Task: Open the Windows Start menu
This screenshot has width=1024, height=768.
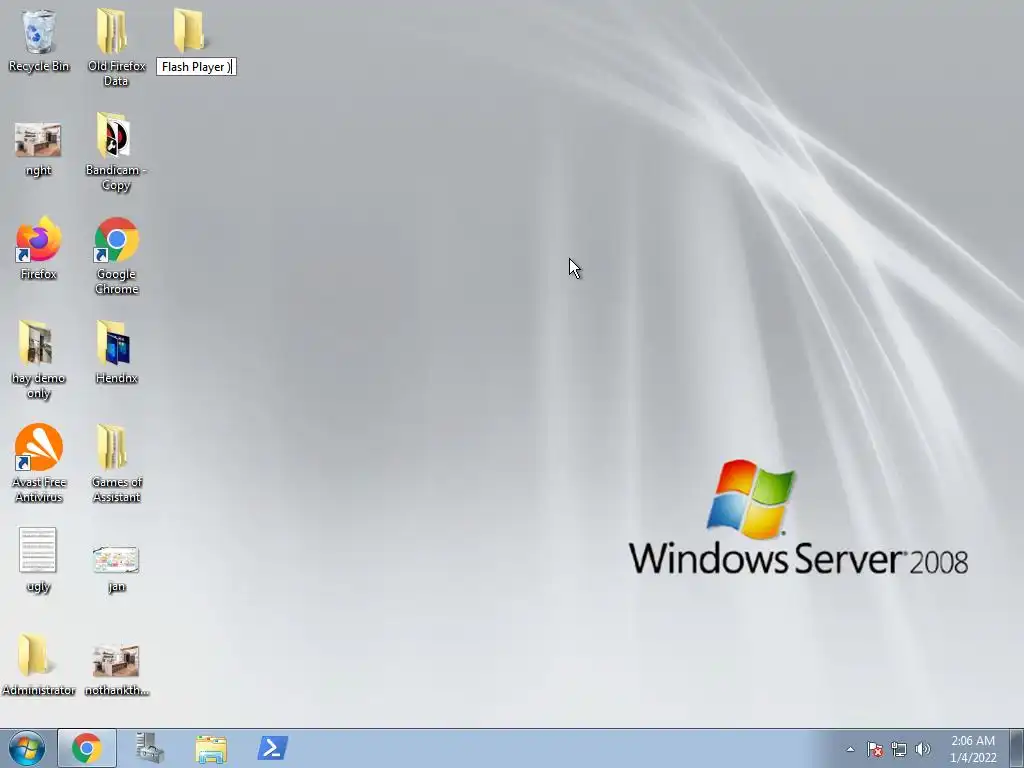Action: 27,748
